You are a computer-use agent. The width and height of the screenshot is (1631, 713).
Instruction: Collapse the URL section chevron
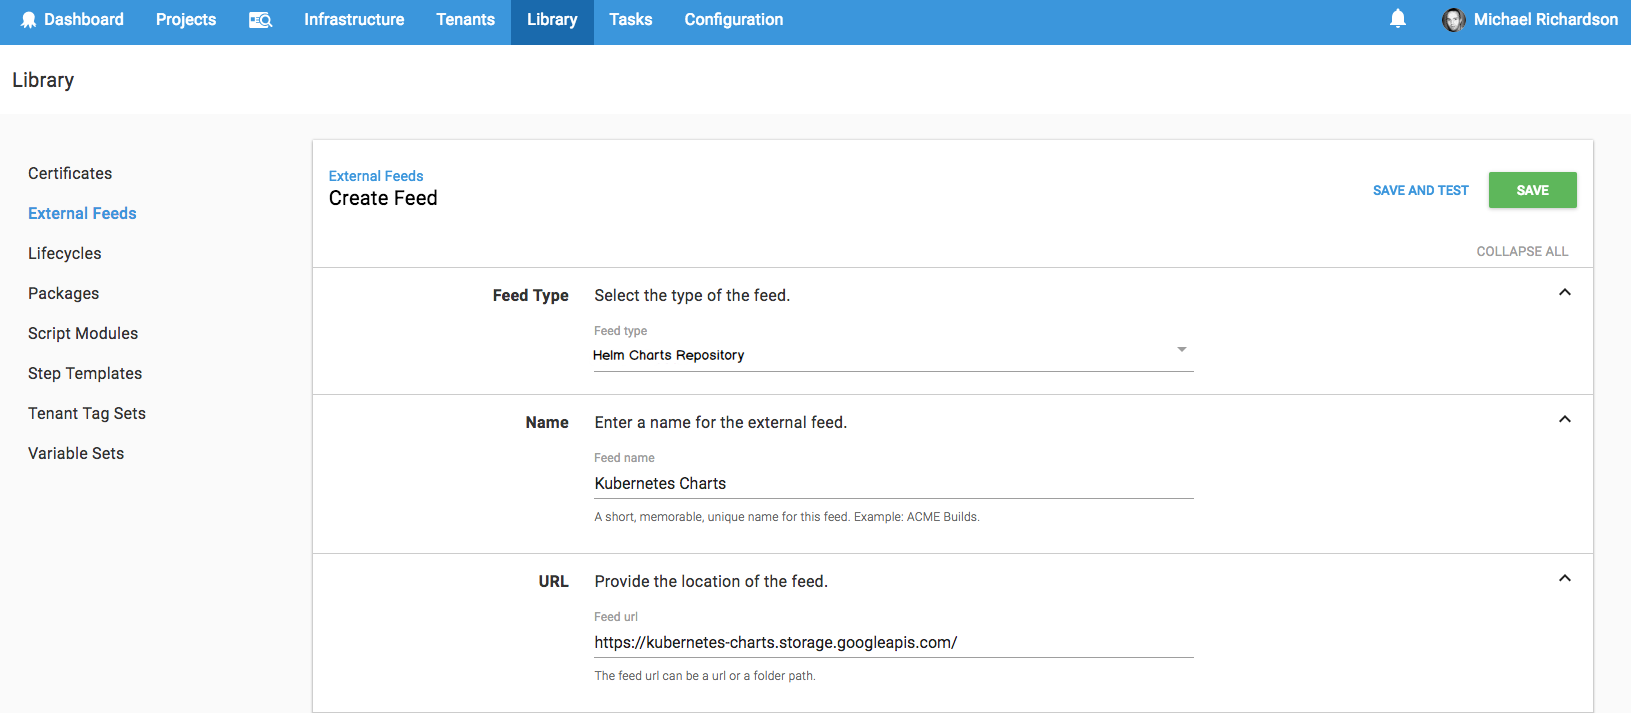(x=1564, y=579)
